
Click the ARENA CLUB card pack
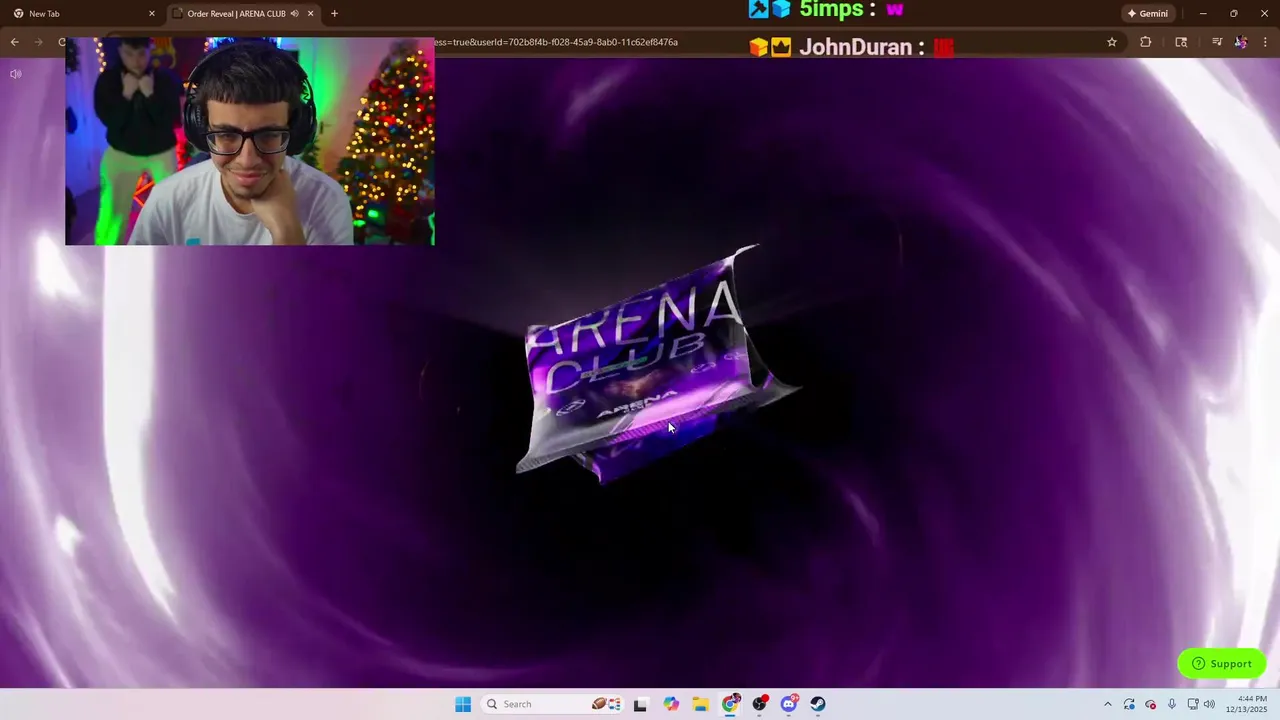[x=655, y=365]
